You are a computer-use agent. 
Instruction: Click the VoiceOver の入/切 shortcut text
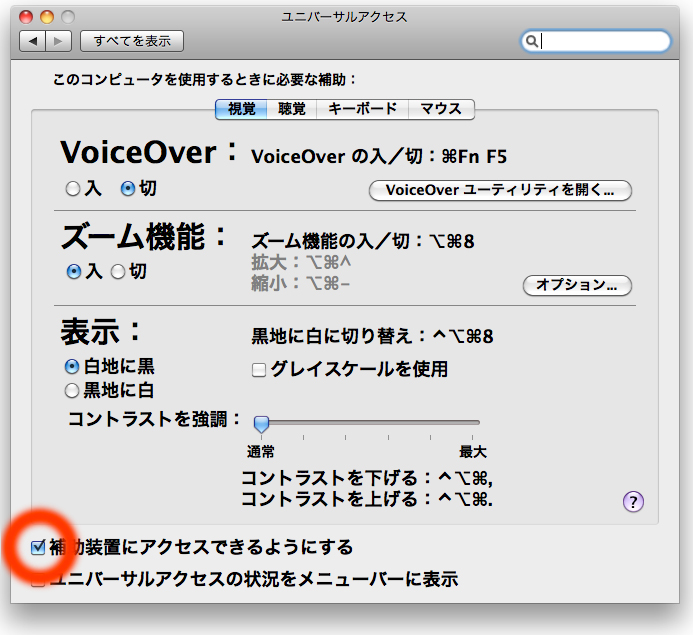point(379,156)
